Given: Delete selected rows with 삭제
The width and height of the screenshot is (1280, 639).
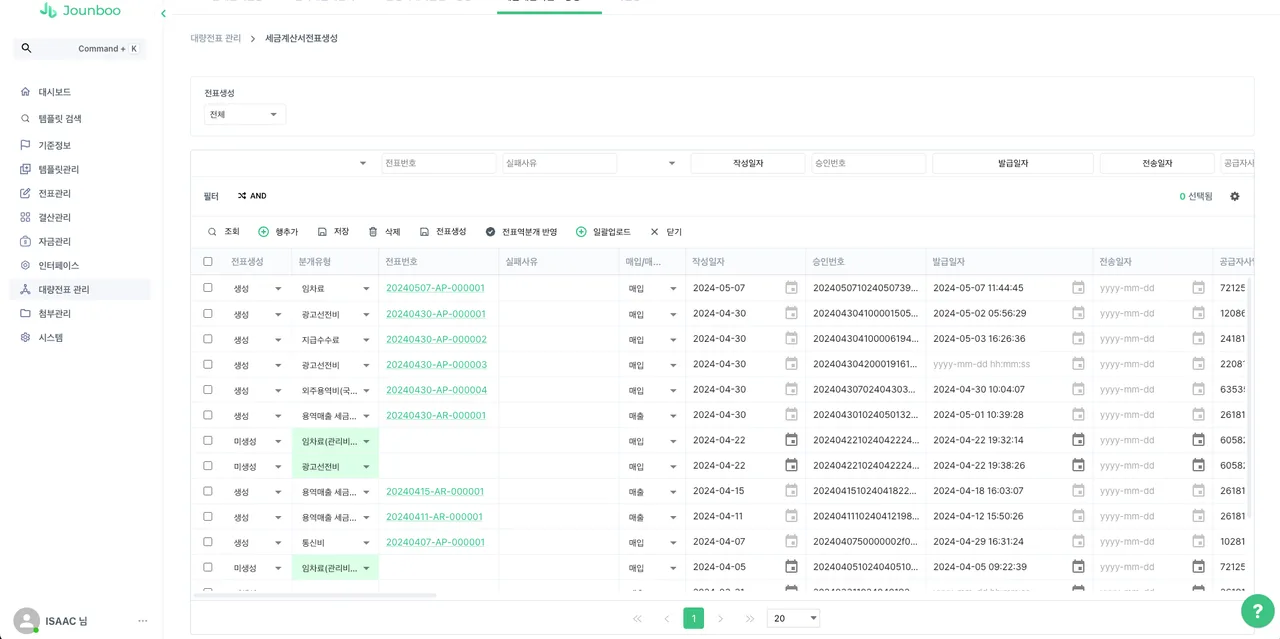Looking at the screenshot, I should click(x=384, y=232).
